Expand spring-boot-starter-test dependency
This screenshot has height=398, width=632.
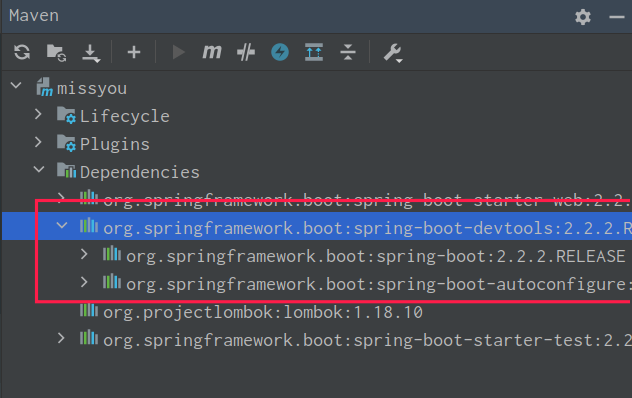61,338
